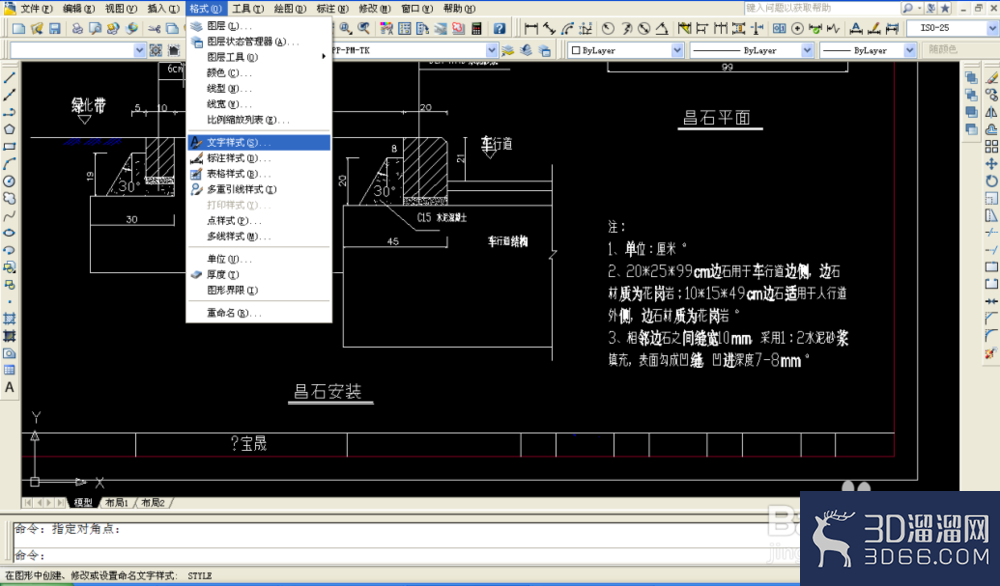Select the Ellipse draw tool
The height and width of the screenshot is (586, 1000).
(x=10, y=233)
